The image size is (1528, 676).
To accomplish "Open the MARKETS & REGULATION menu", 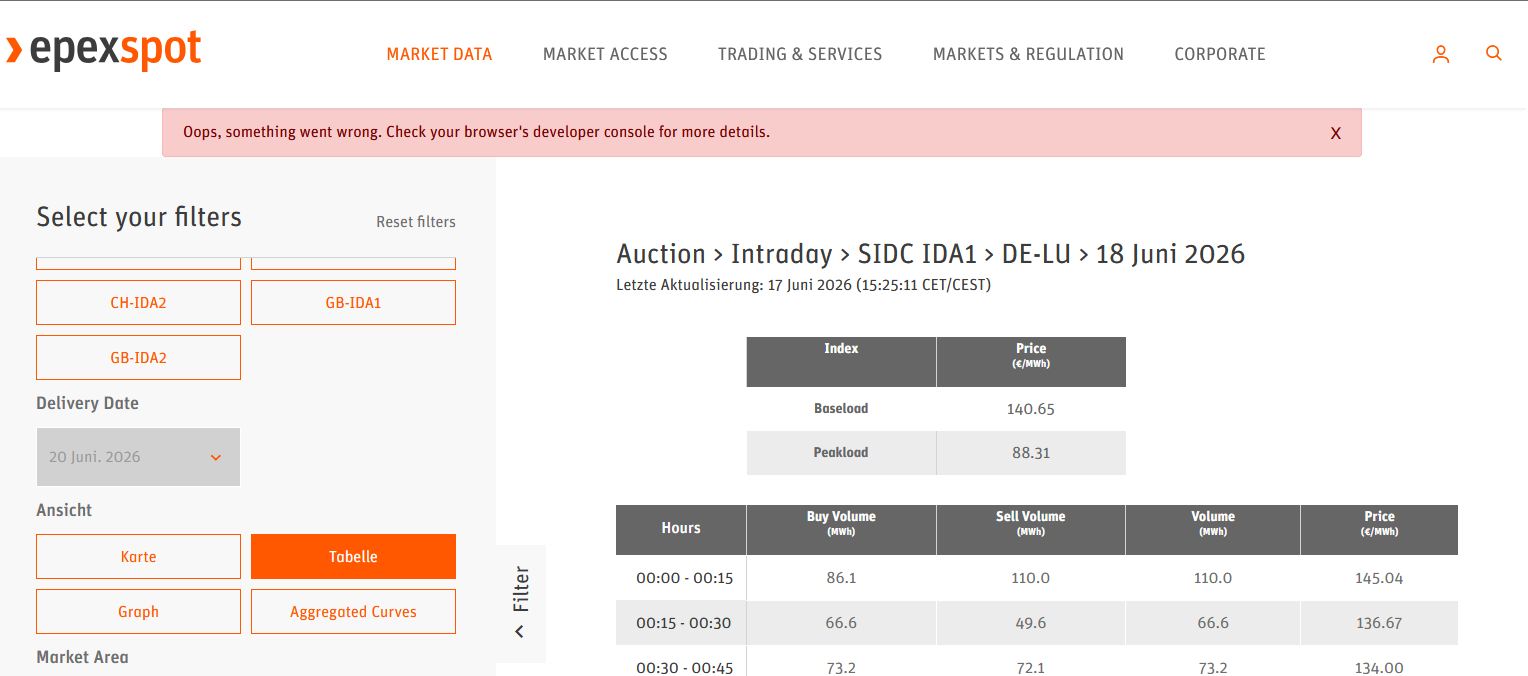I will click(x=1028, y=54).
